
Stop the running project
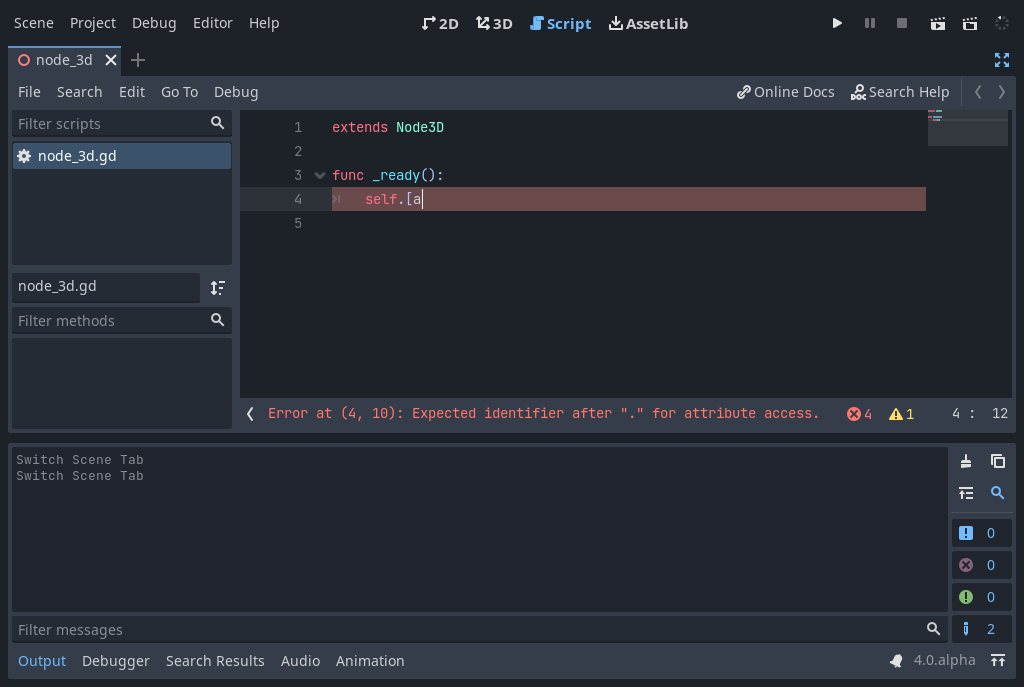coord(902,24)
